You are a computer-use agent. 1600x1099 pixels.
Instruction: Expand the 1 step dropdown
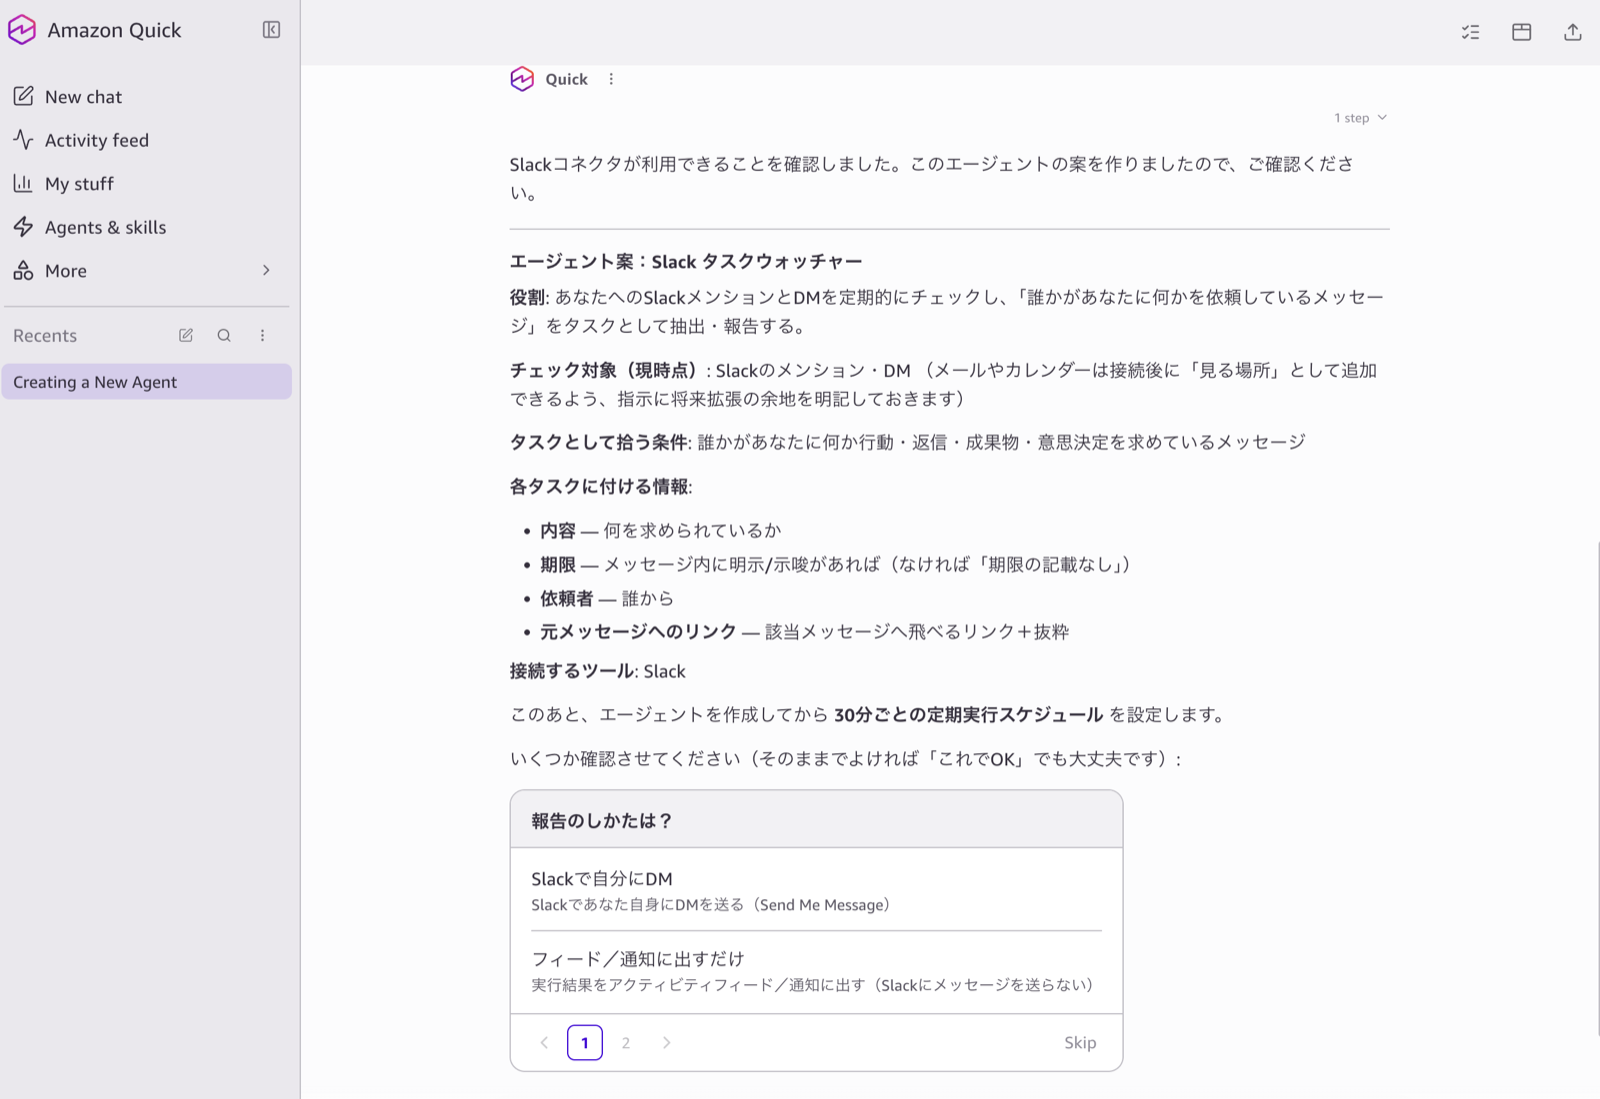click(1360, 118)
